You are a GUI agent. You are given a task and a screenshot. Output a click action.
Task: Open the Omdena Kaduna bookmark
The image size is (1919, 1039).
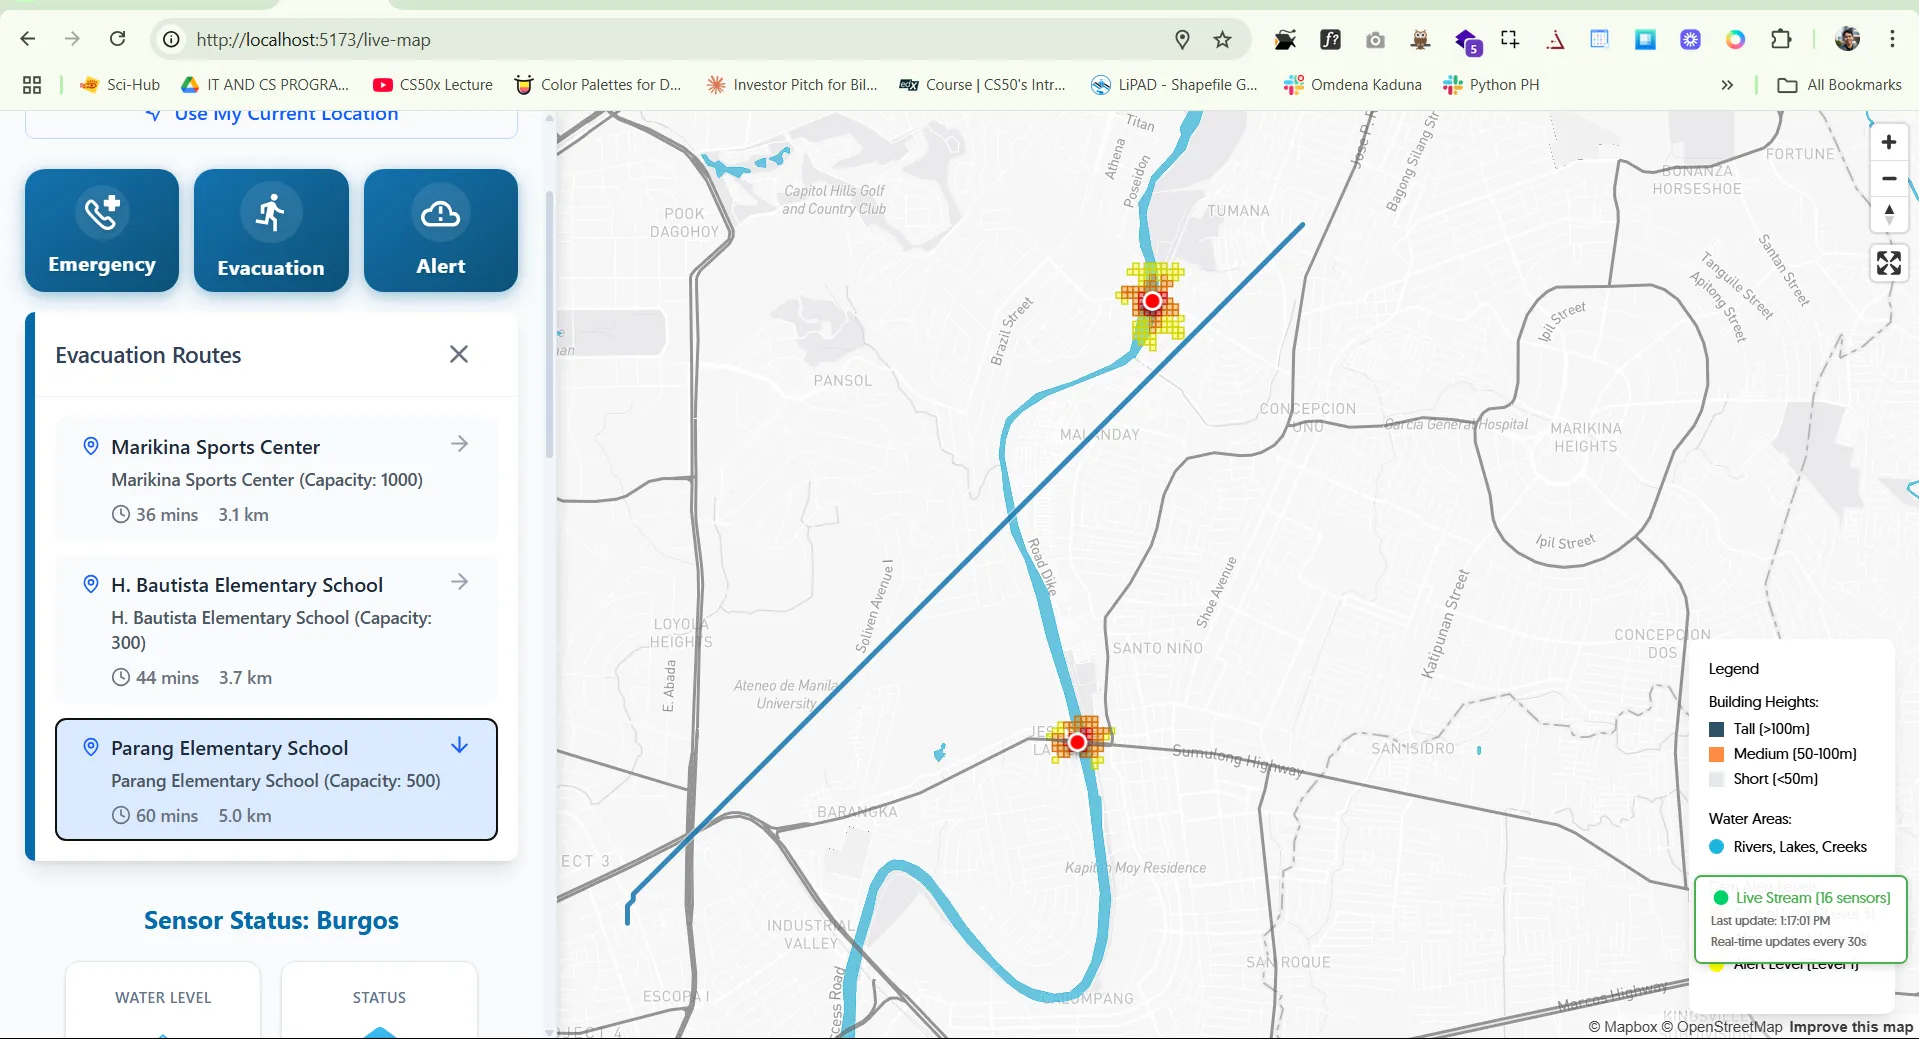[1353, 85]
